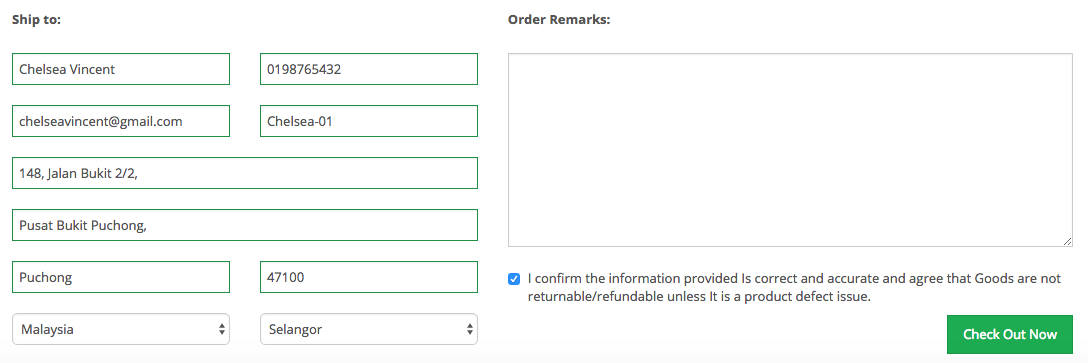Select the Puchong city field
1088x363 pixels.
[x=121, y=277]
